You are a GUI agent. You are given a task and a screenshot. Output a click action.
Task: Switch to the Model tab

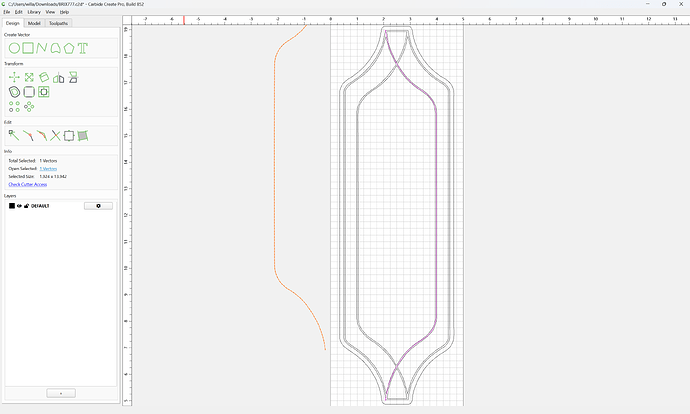(34, 23)
